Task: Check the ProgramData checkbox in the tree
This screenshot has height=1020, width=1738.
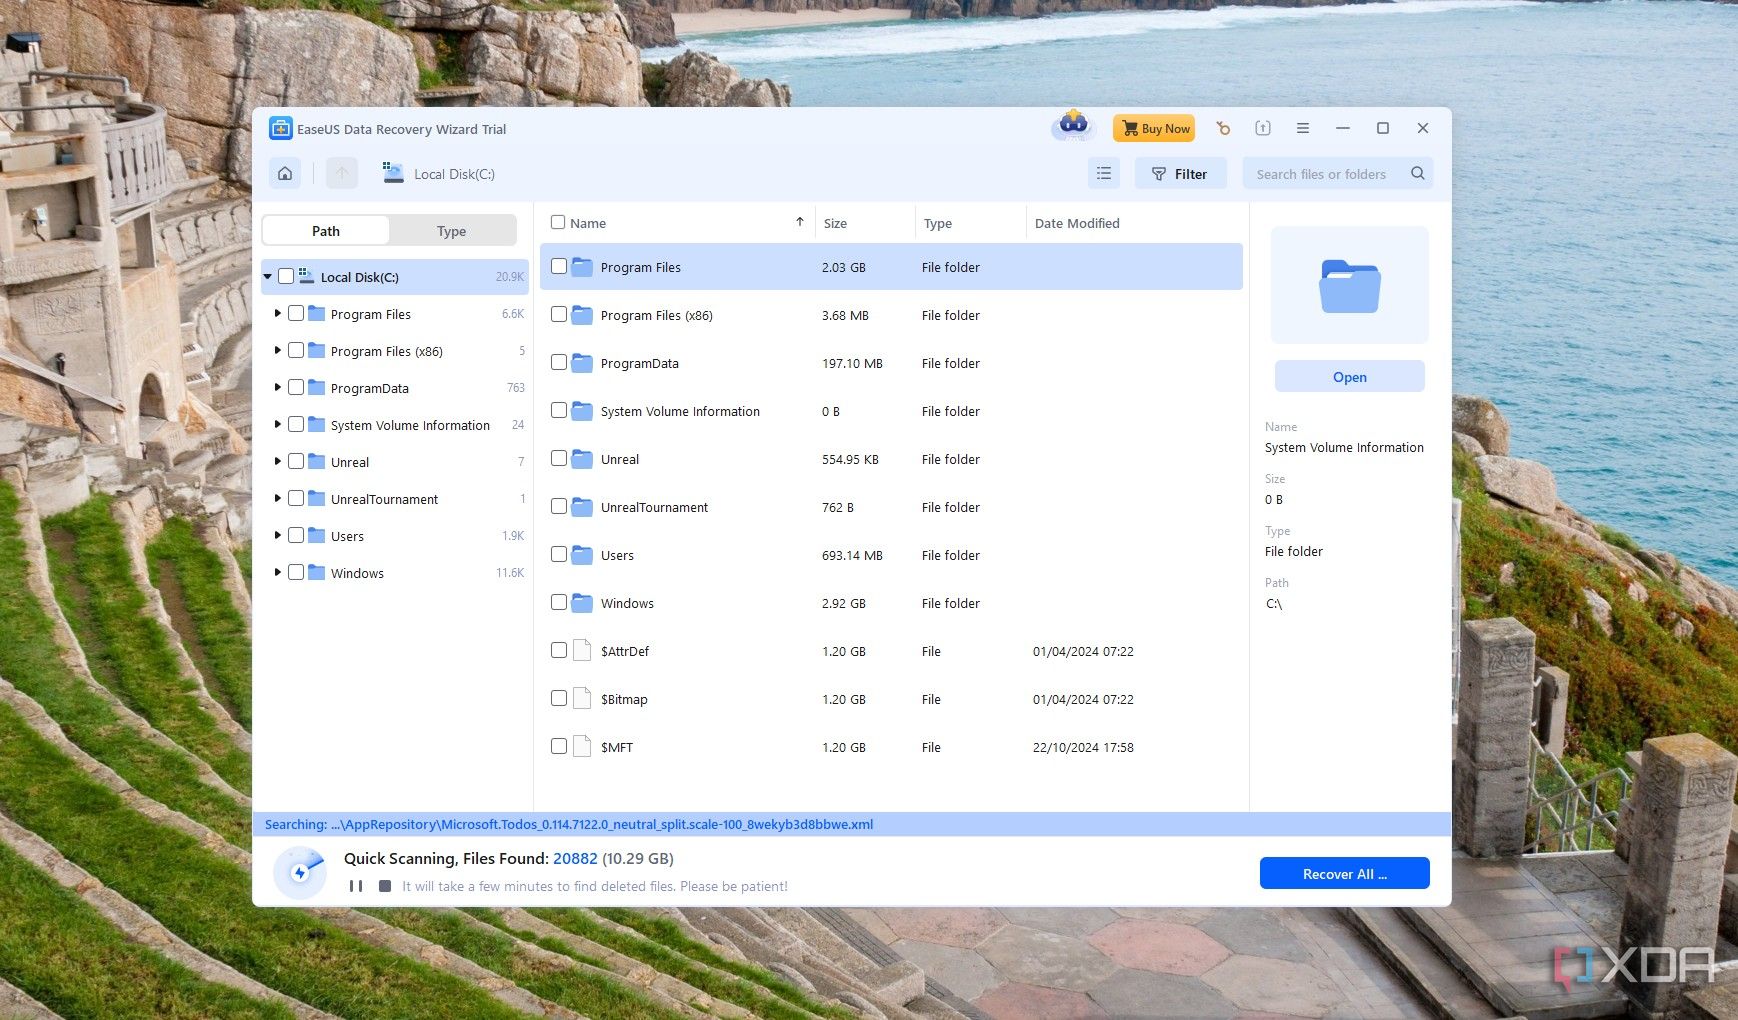Action: (x=296, y=387)
